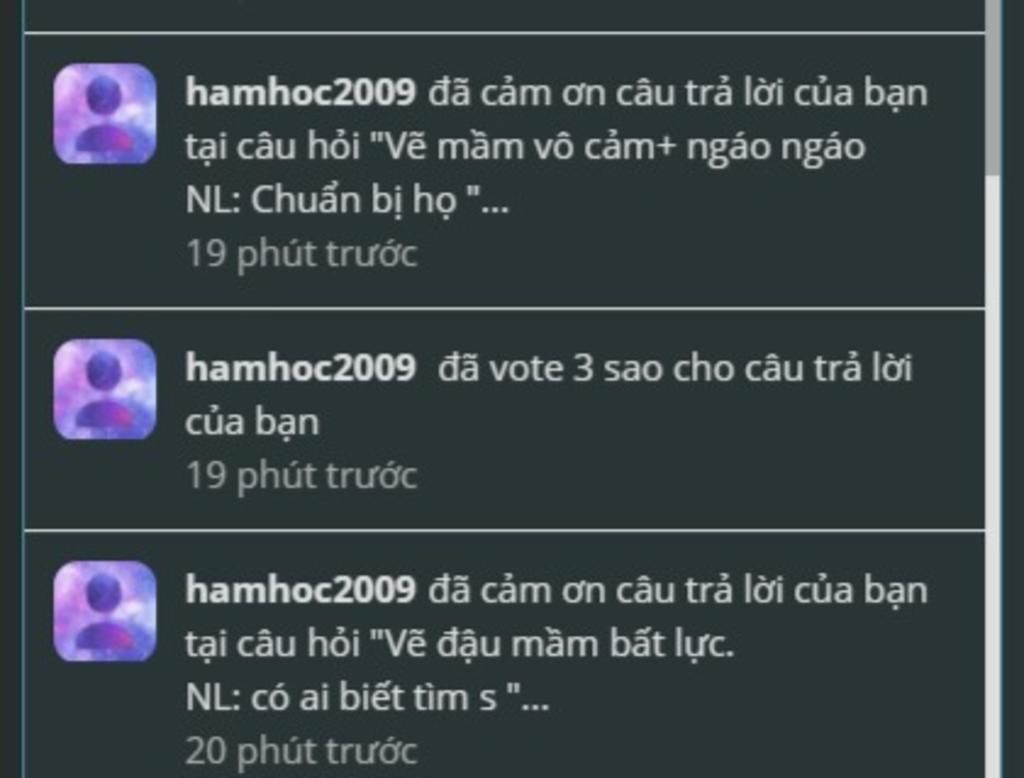Image resolution: width=1024 pixels, height=778 pixels.
Task: Open question "Vẽ mầm vô cảm+ ngáo ngáo"
Action: 618,146
